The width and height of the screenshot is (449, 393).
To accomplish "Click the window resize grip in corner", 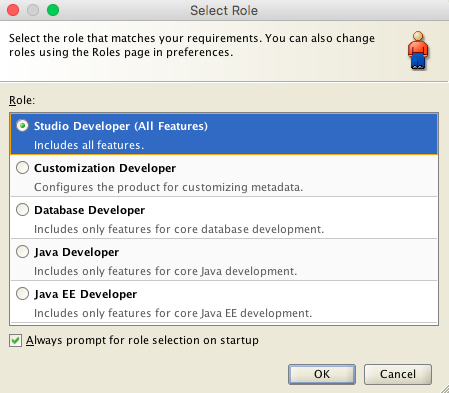I will (x=445, y=389).
